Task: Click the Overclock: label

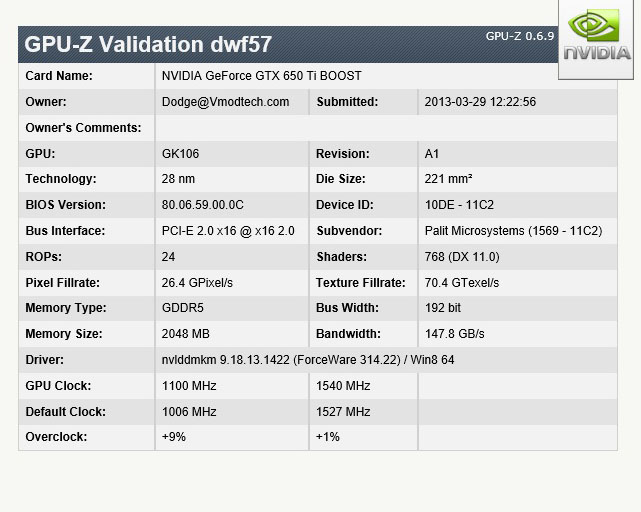Action: tap(56, 437)
